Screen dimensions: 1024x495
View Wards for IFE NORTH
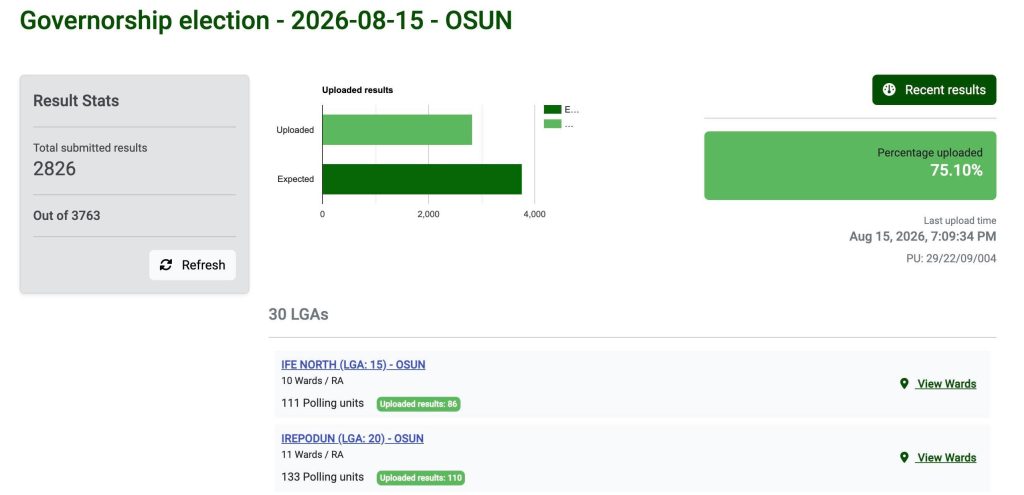[x=946, y=384]
